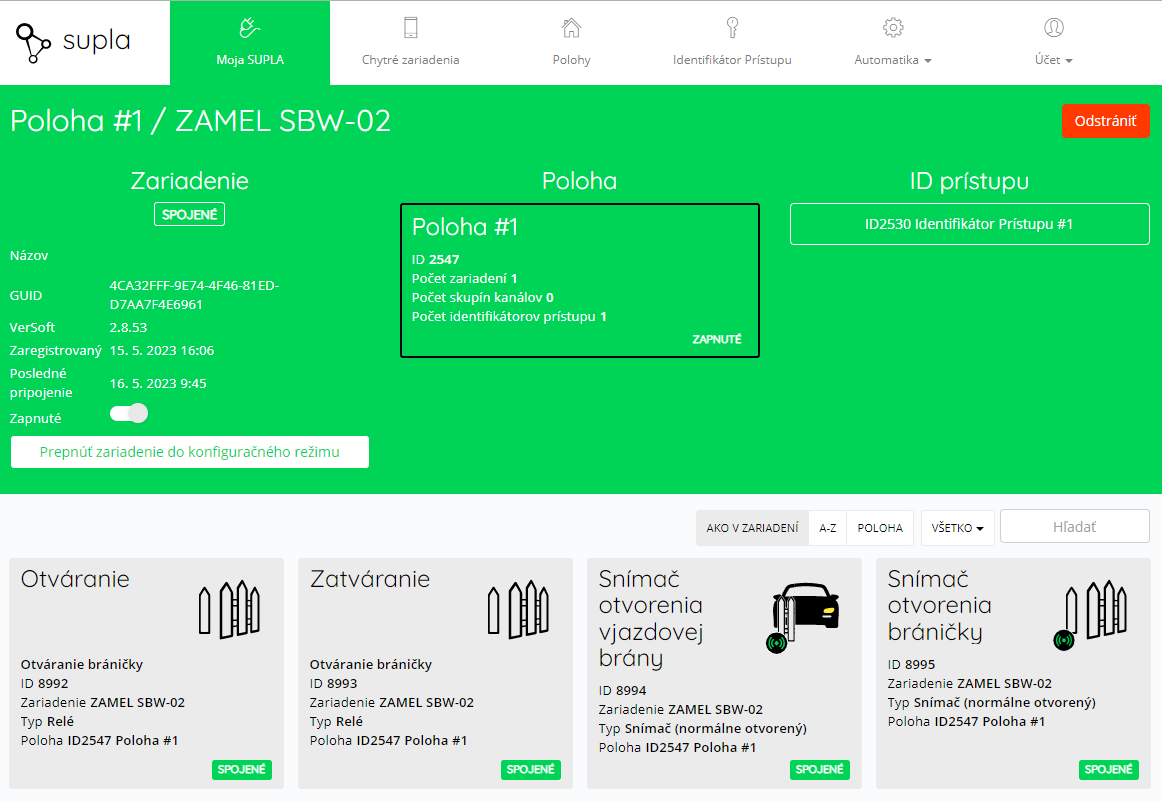Image resolution: width=1162 pixels, height=801 pixels.
Task: Click the Hľadať search field
Action: [1075, 527]
